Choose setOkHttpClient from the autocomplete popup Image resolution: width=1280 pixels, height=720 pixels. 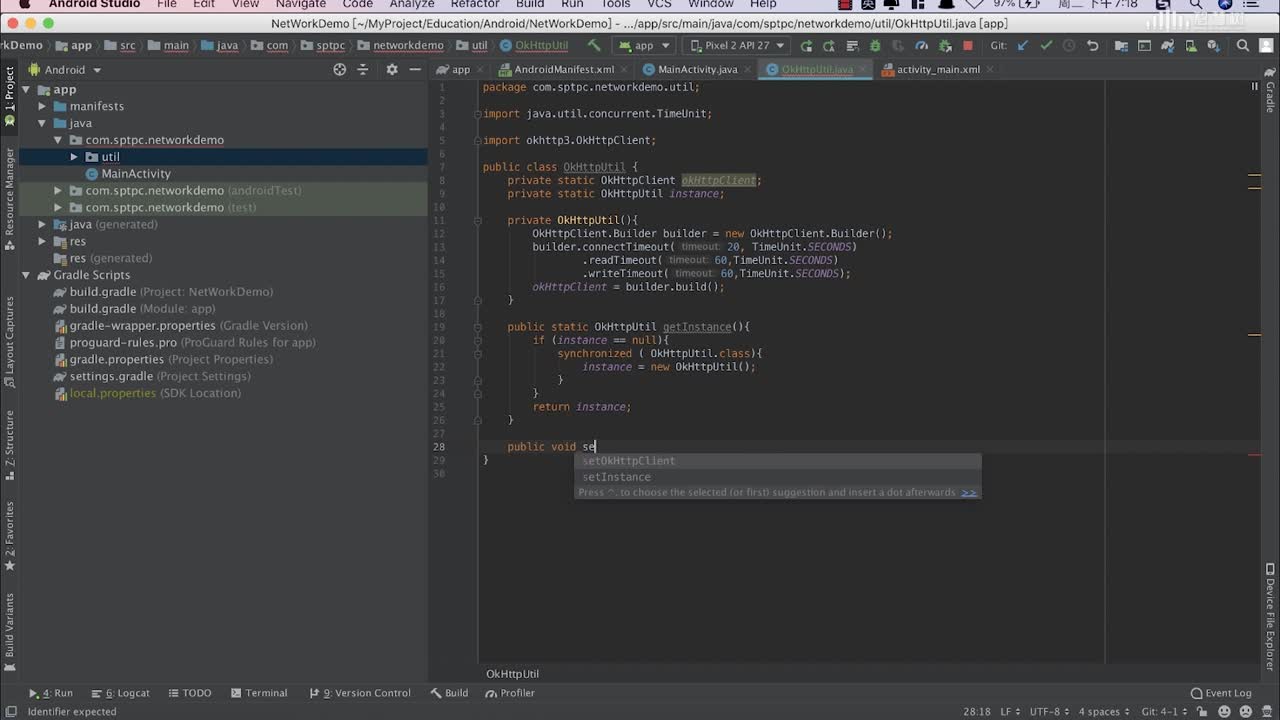coord(778,461)
